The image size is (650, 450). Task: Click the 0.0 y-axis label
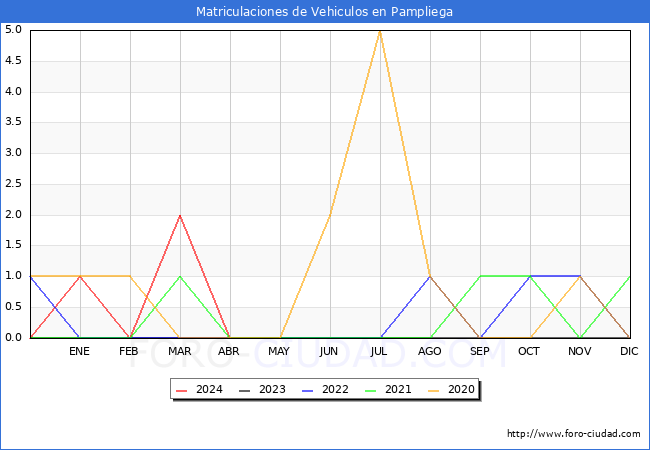[x=13, y=338]
